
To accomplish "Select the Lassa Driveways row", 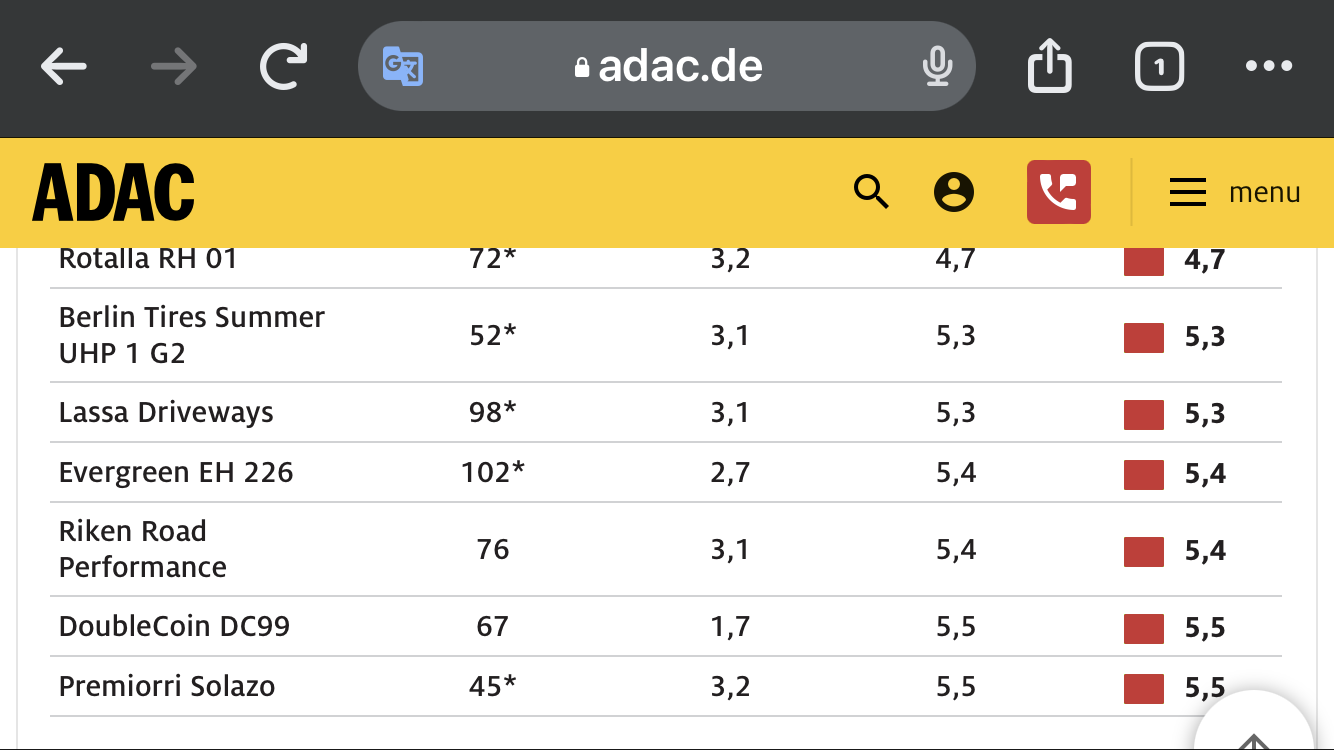I will [666, 412].
